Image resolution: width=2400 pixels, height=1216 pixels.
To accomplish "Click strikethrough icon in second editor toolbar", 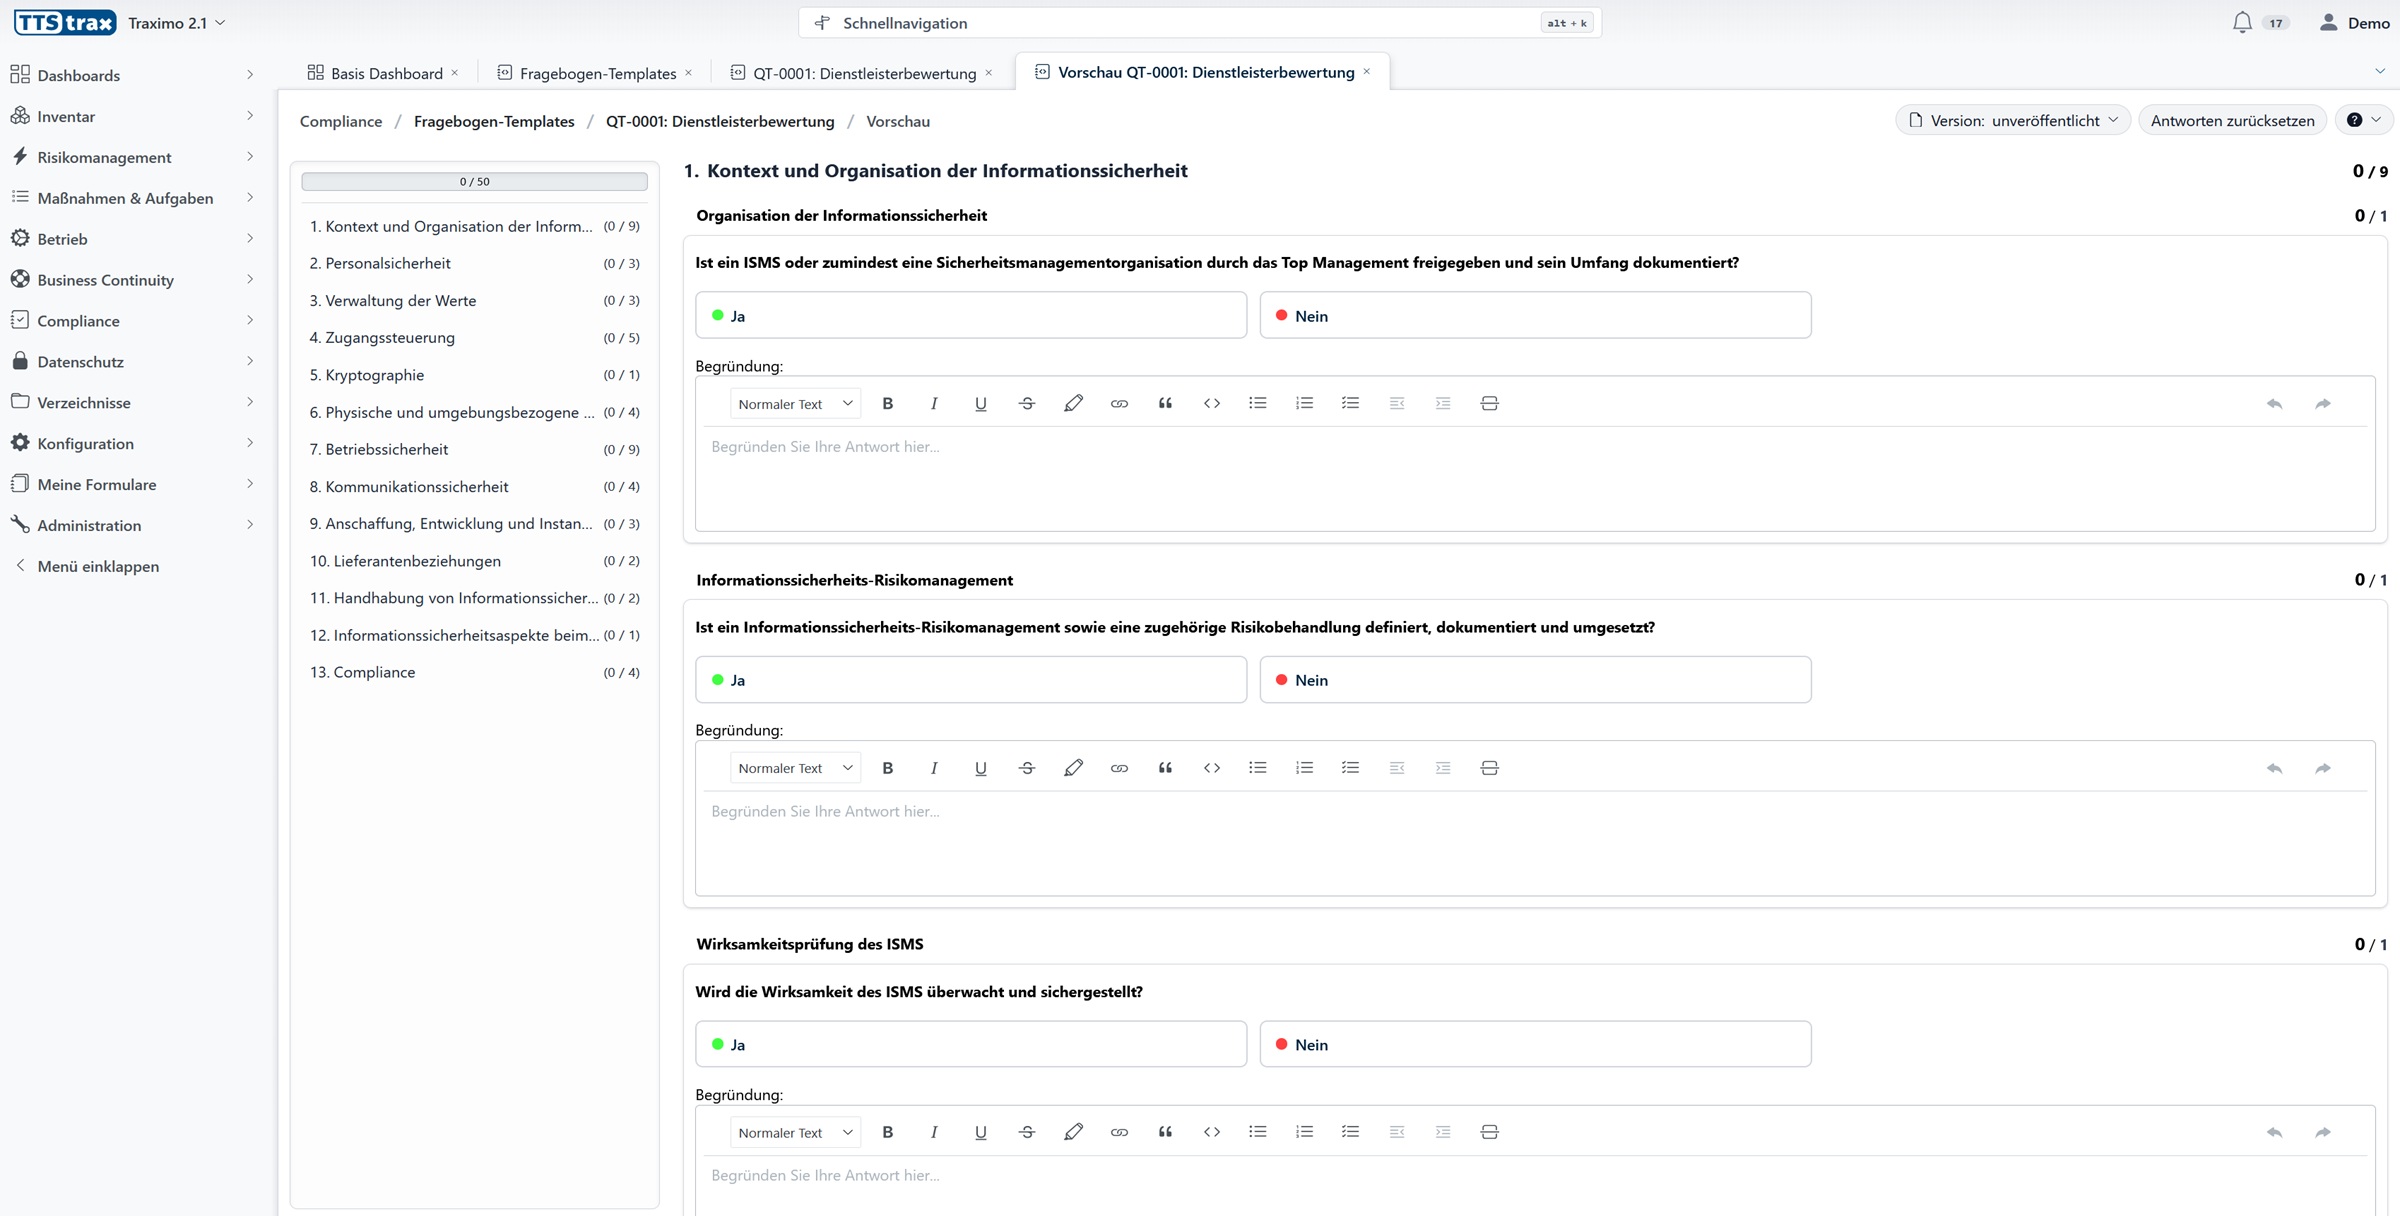I will pos(1026,768).
